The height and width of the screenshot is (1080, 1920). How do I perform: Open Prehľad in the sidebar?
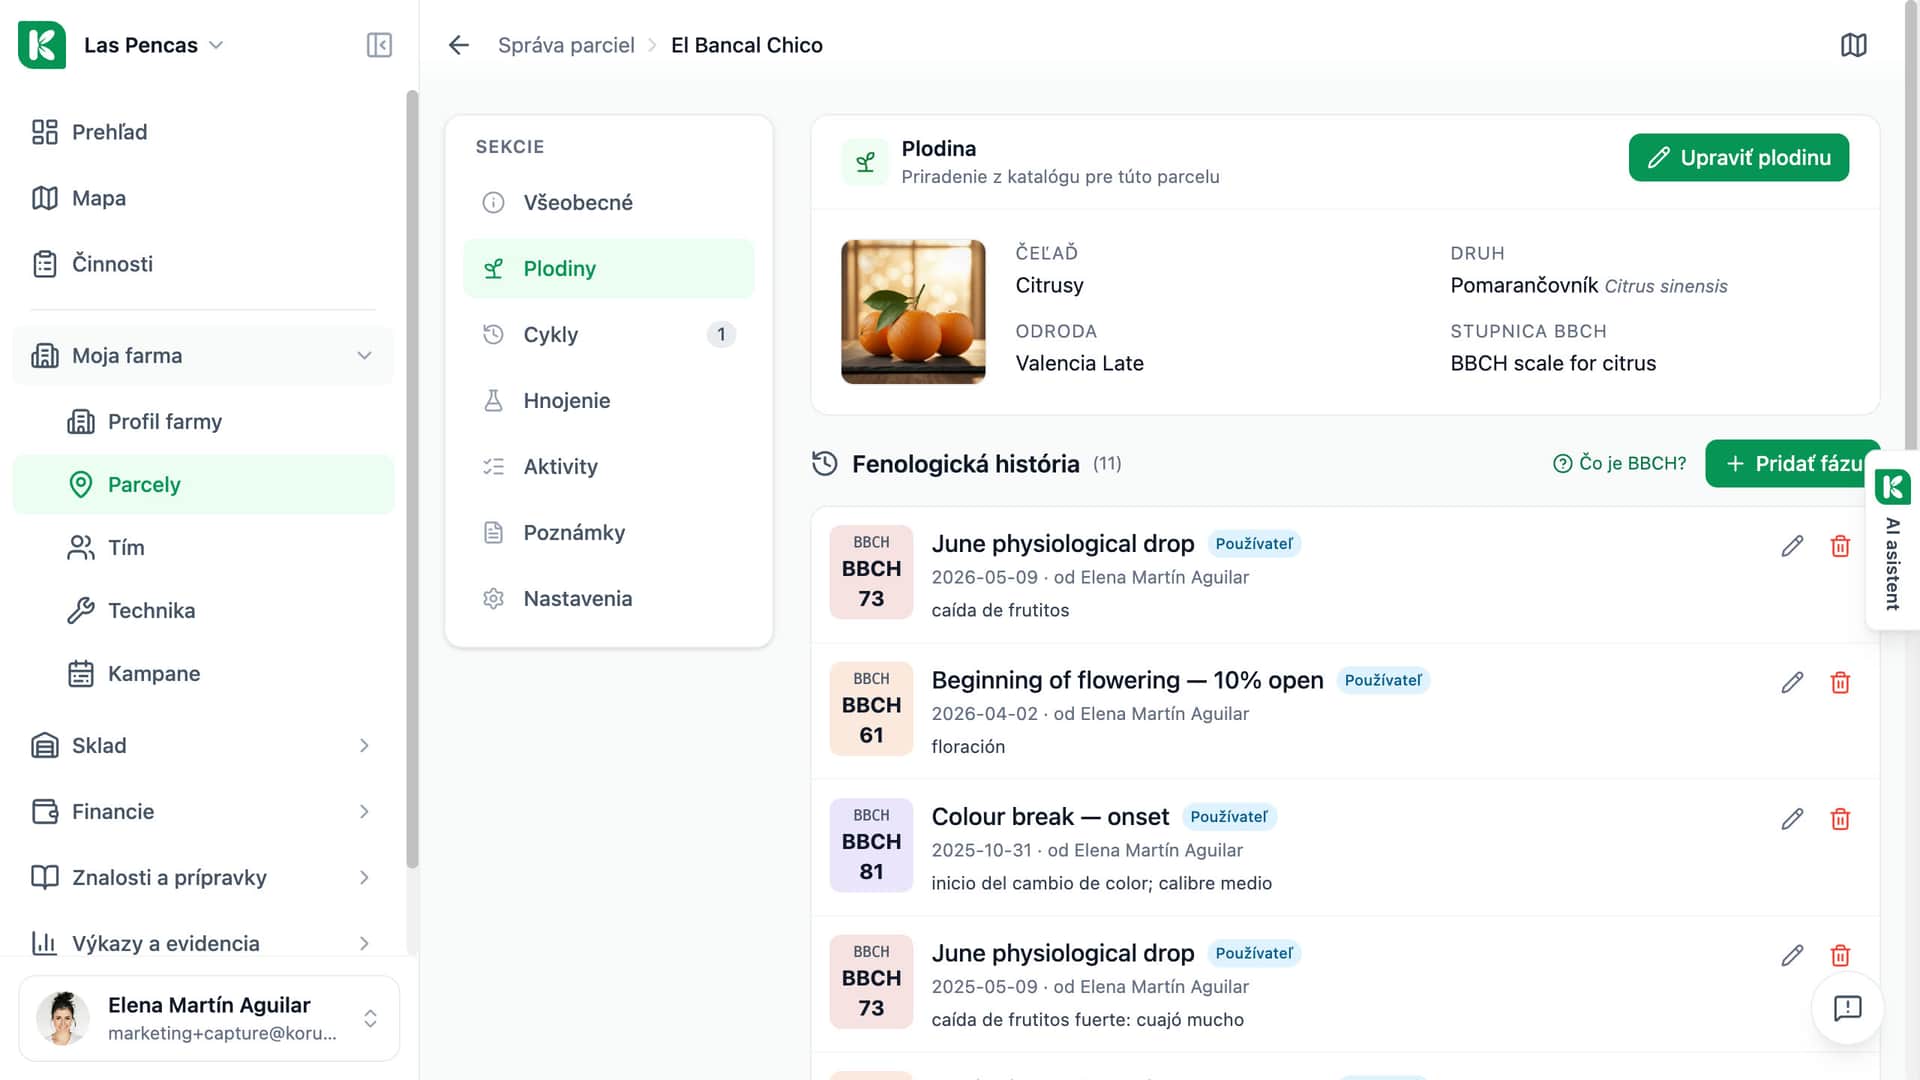(x=203, y=132)
